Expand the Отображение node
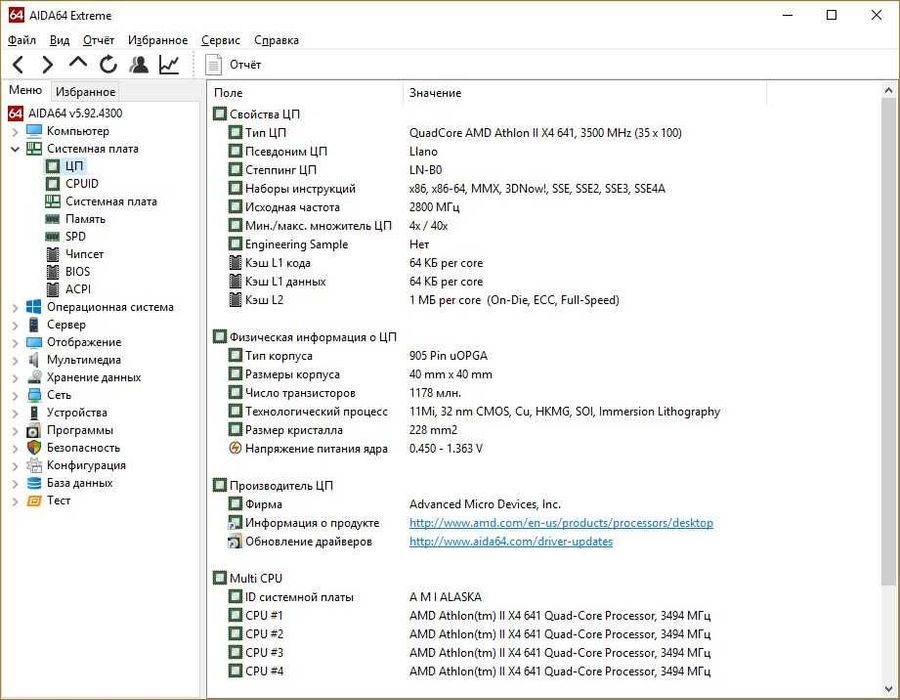 coord(15,343)
